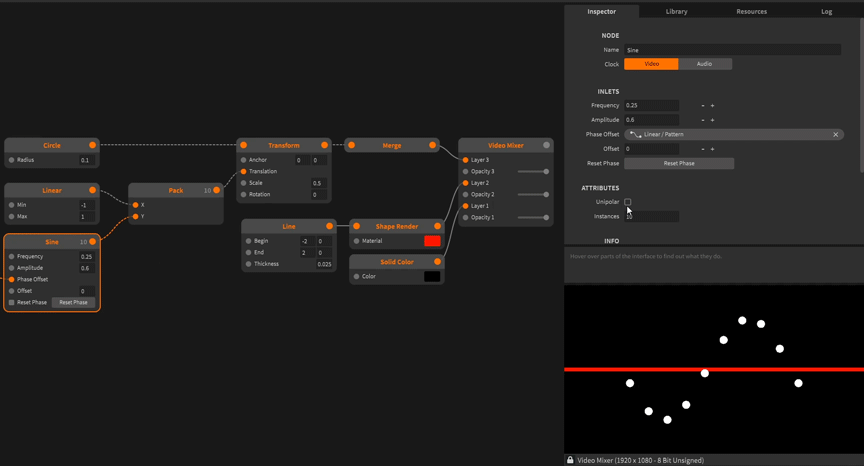
Task: Click the Pack node output port
Action: click(217, 191)
